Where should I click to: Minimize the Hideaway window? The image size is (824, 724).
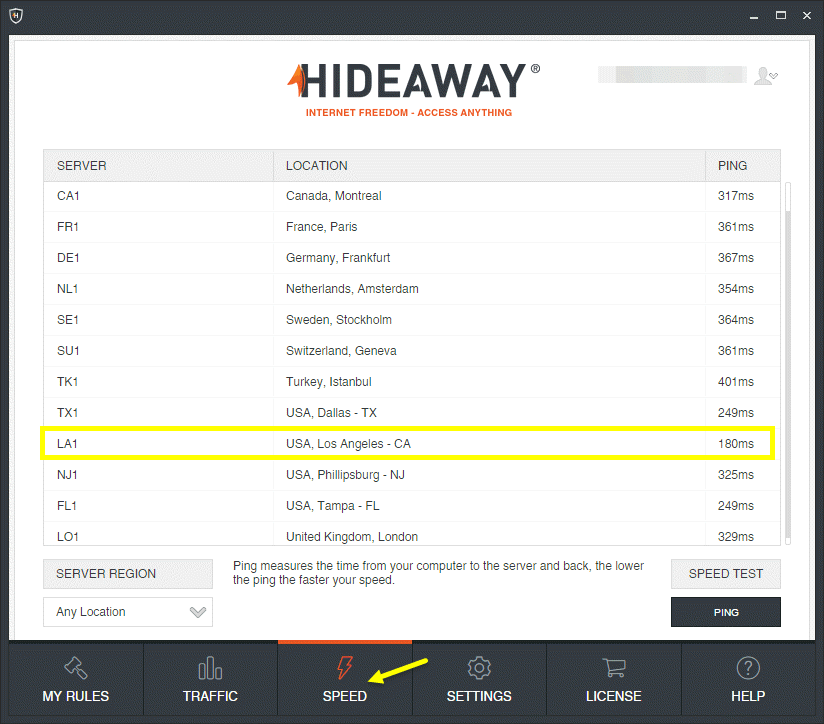click(754, 16)
